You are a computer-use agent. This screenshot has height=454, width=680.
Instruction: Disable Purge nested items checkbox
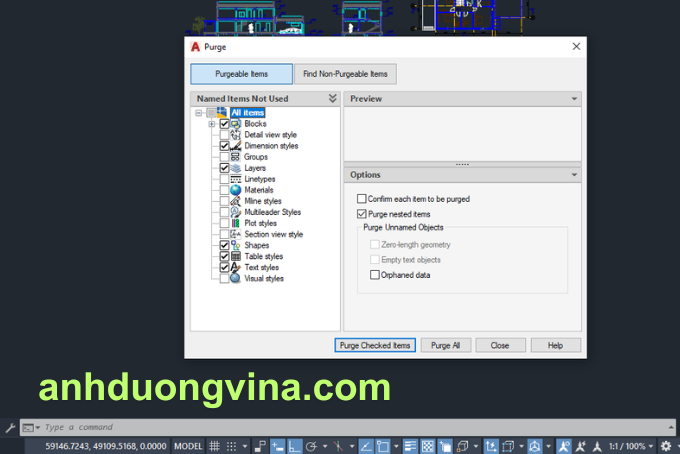(362, 214)
